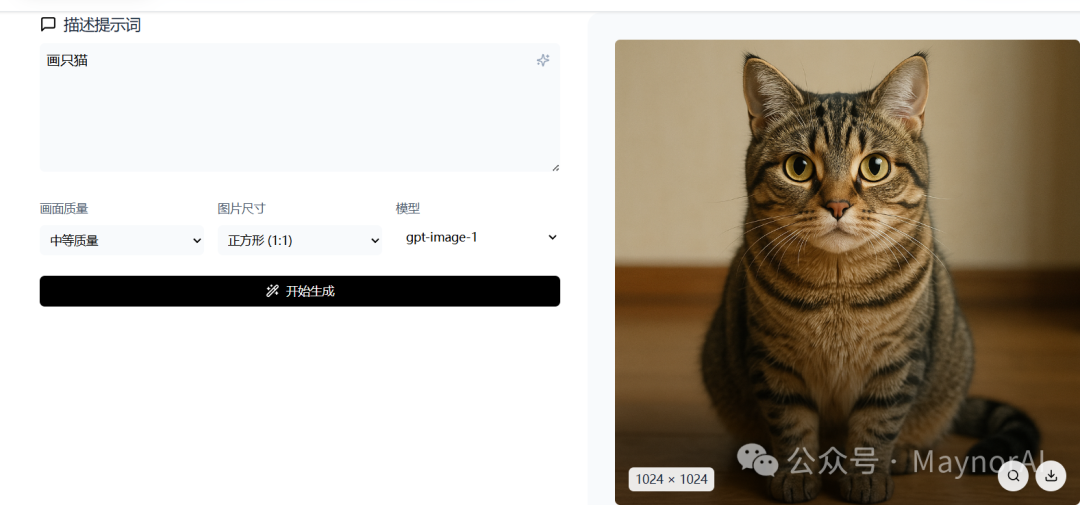Screen dimensions: 1080x505
Task: Click the chat bubble icon beside 描述提示词
Action: [48, 25]
